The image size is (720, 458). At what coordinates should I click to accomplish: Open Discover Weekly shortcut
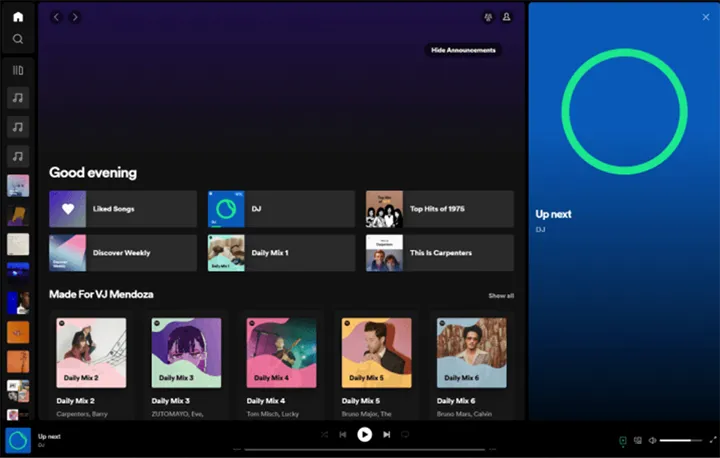pos(123,253)
